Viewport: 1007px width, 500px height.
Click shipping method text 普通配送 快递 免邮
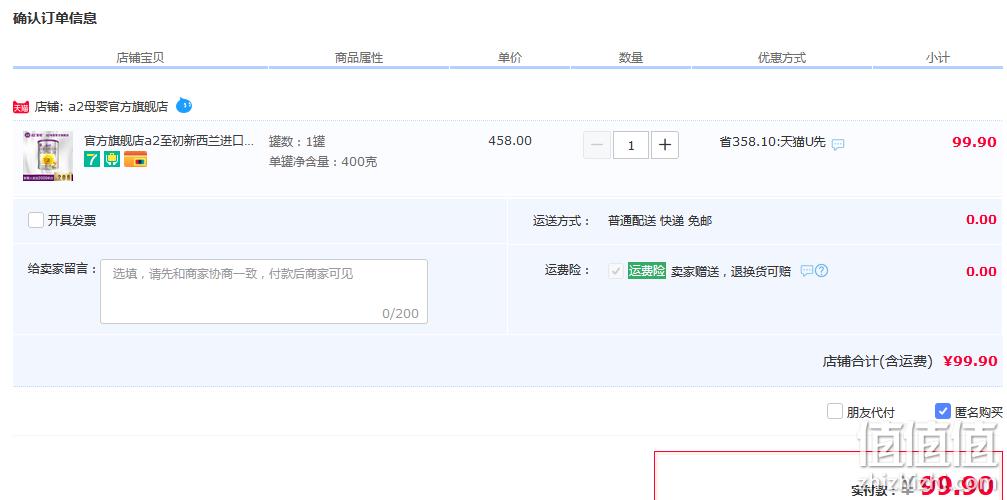point(660,221)
